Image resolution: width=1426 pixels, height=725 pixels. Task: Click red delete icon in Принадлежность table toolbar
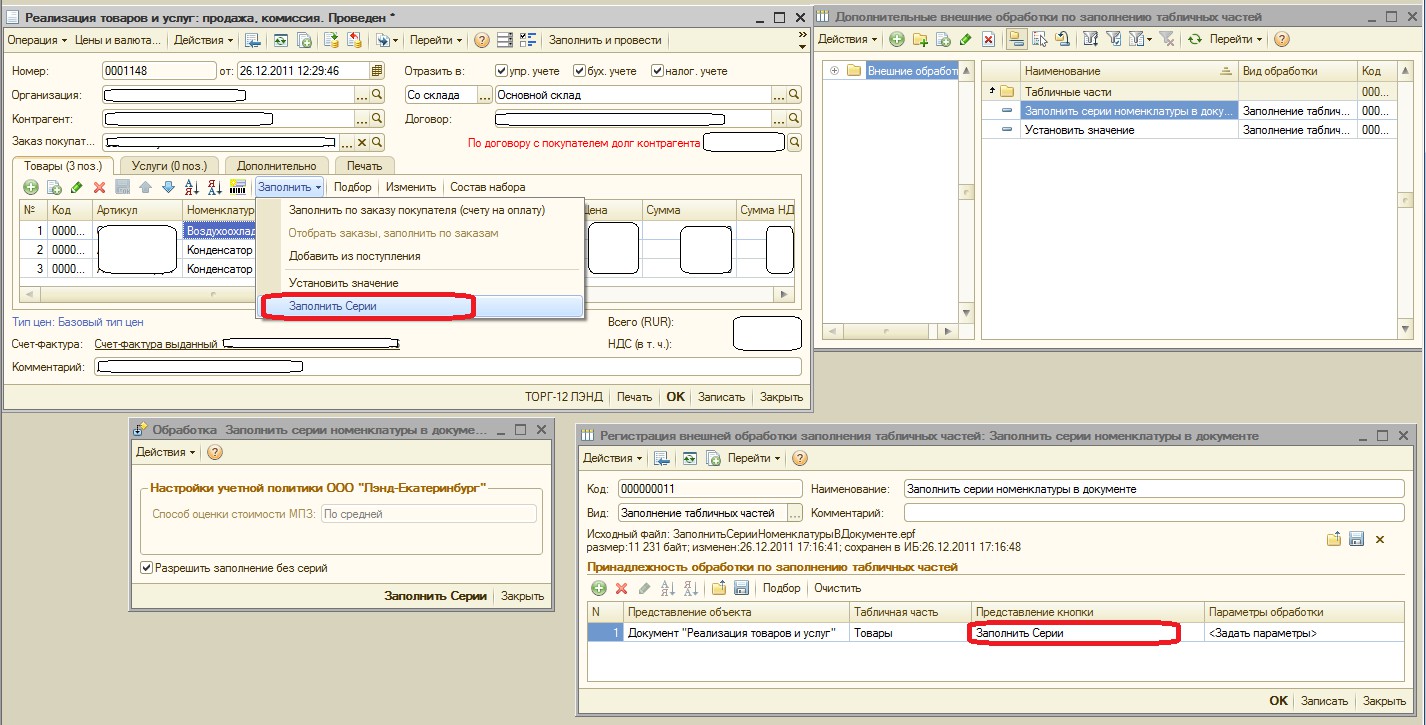tap(621, 588)
